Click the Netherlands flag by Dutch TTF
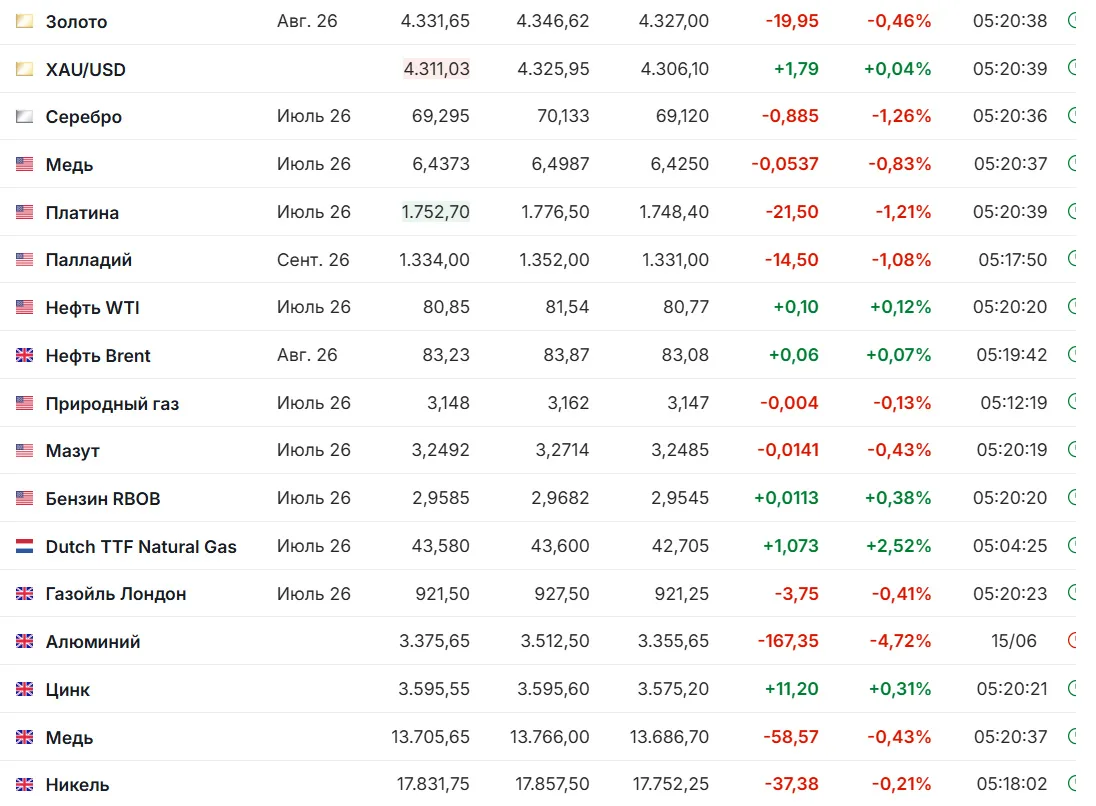 (x=24, y=546)
